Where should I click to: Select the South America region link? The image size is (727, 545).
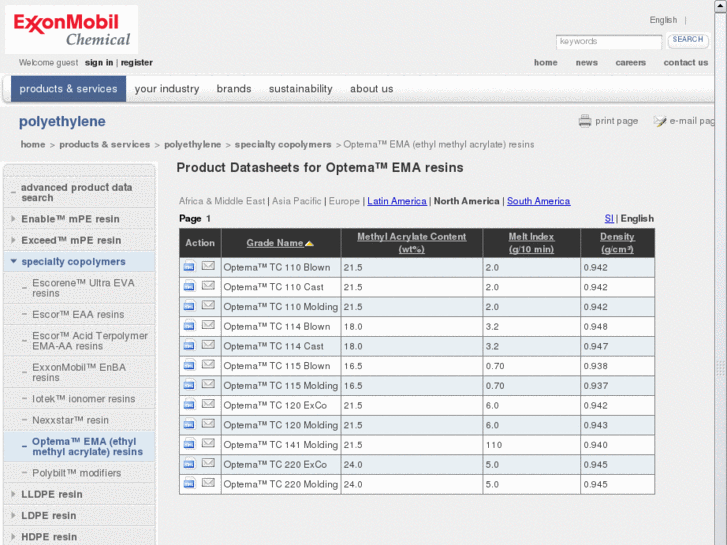(x=539, y=201)
